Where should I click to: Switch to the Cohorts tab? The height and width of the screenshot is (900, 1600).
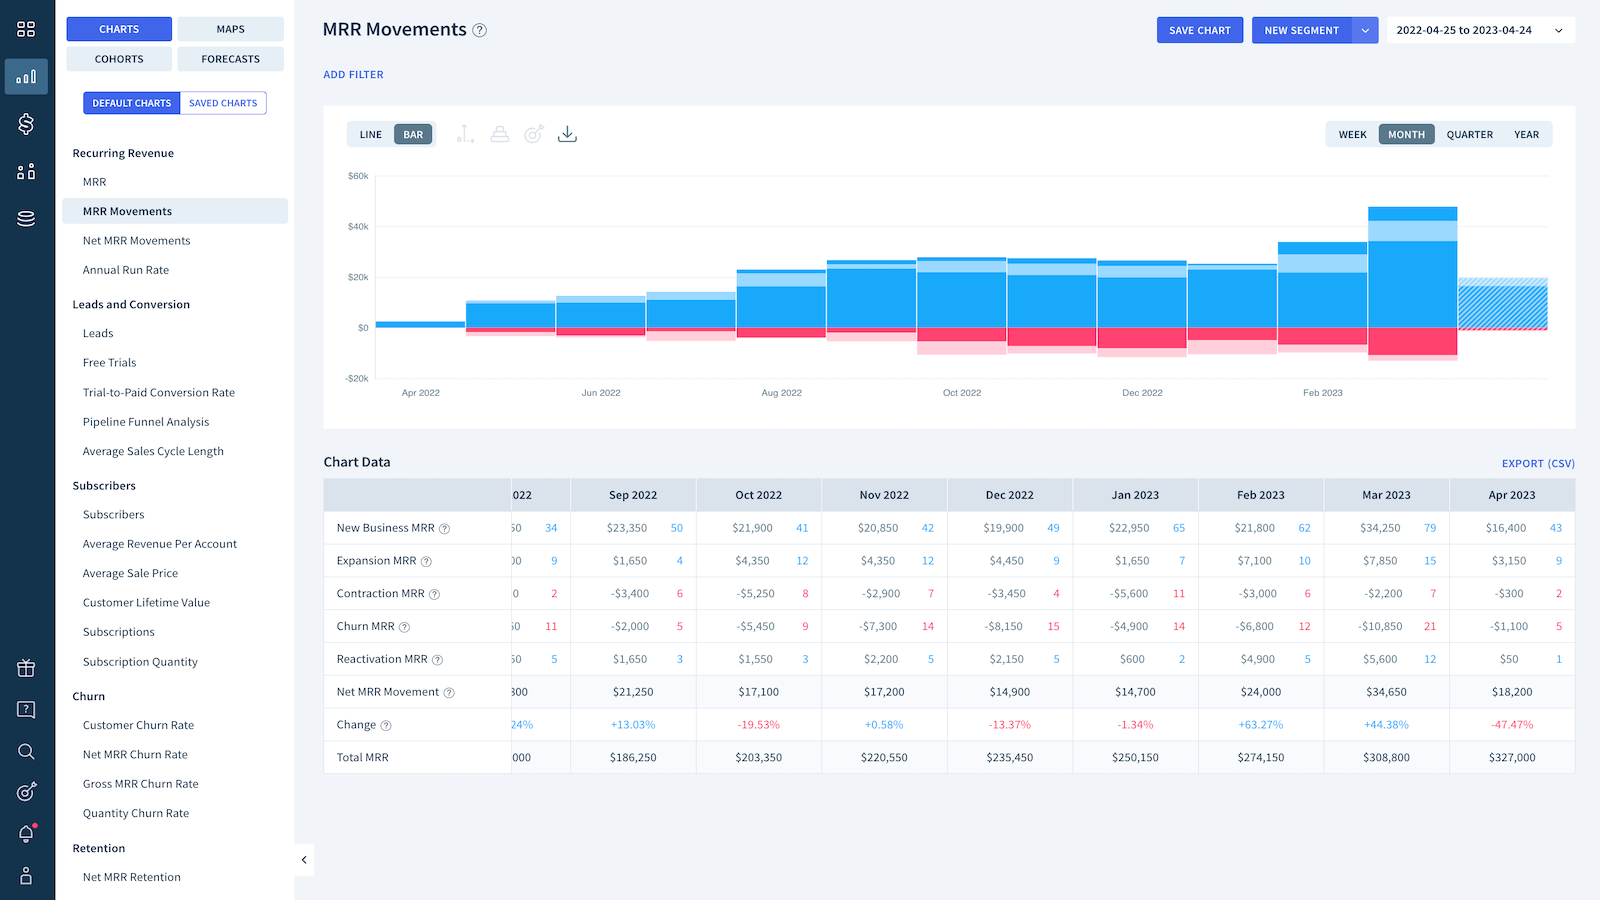[119, 59]
